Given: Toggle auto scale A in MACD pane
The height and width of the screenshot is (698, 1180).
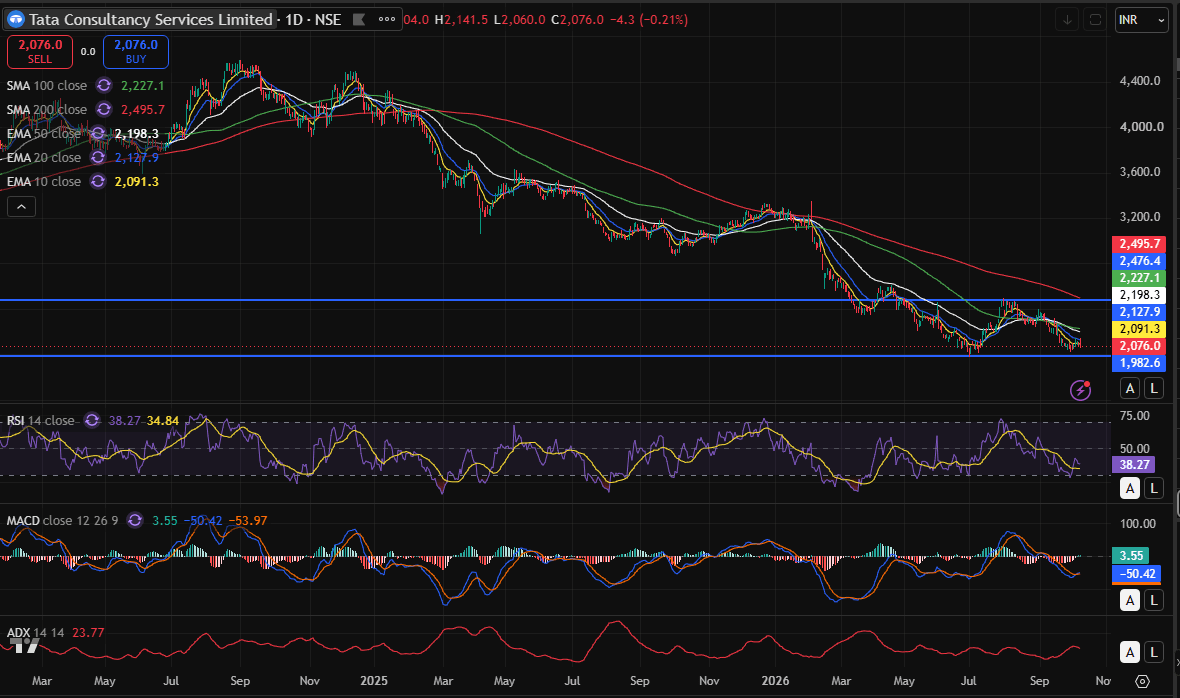Looking at the screenshot, I should point(1130,600).
